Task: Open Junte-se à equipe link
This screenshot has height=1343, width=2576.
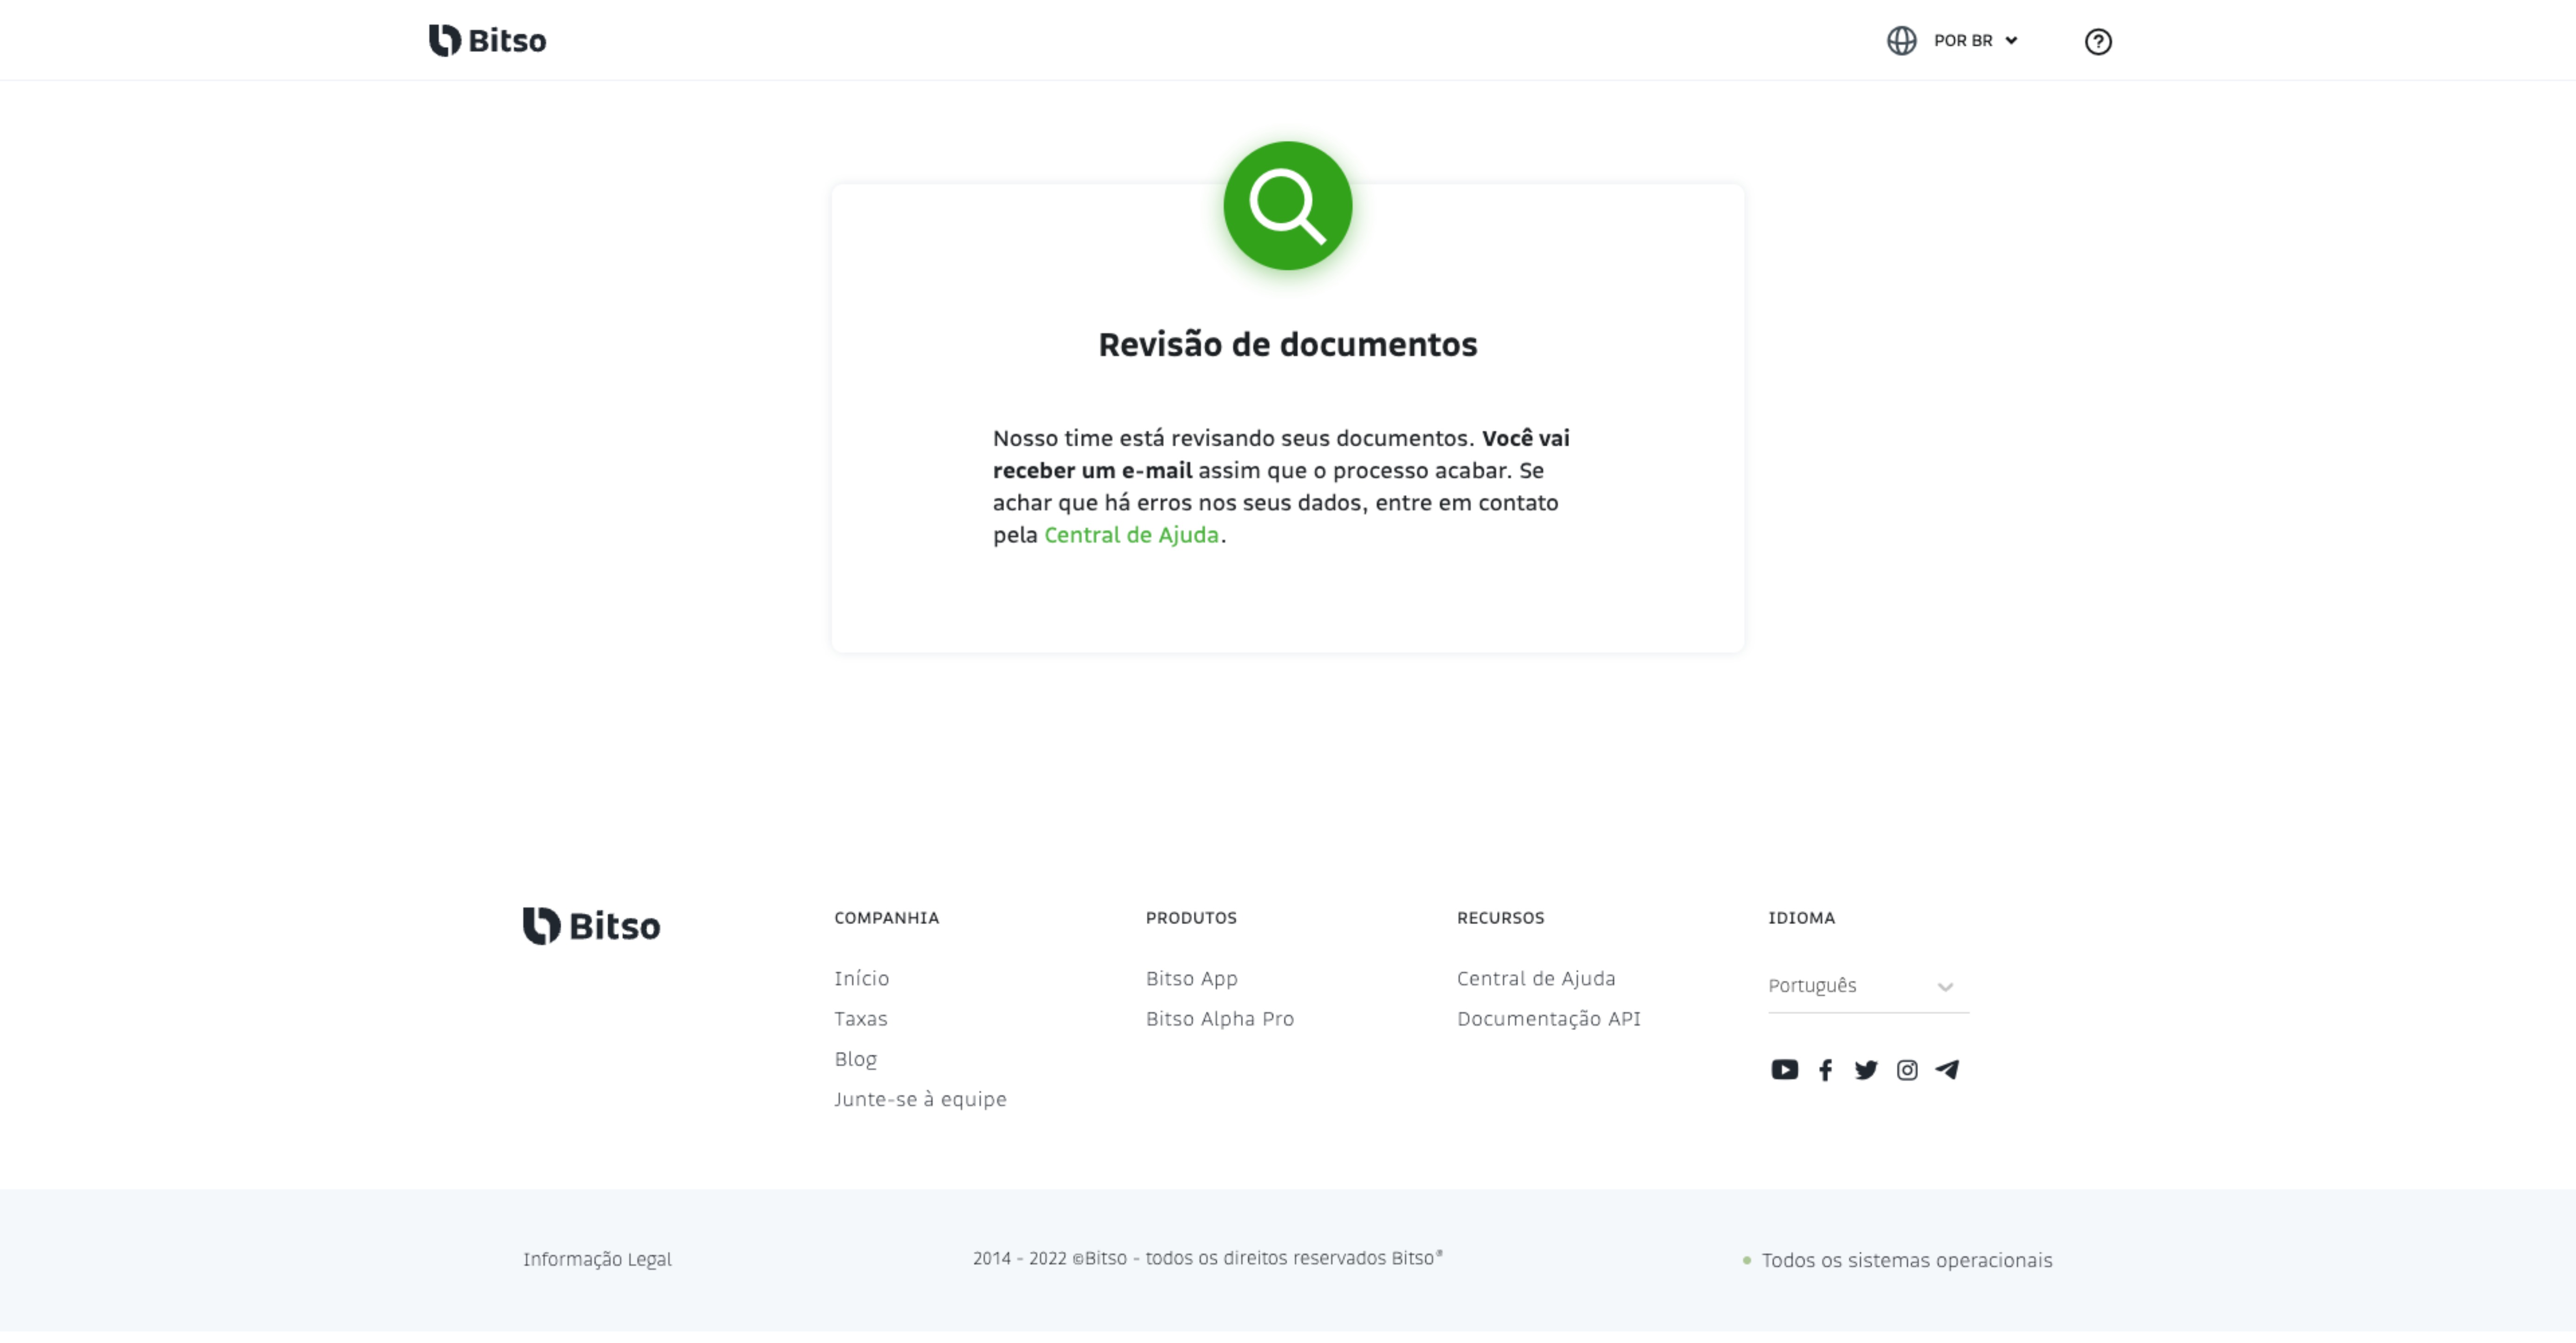Action: 920,1099
